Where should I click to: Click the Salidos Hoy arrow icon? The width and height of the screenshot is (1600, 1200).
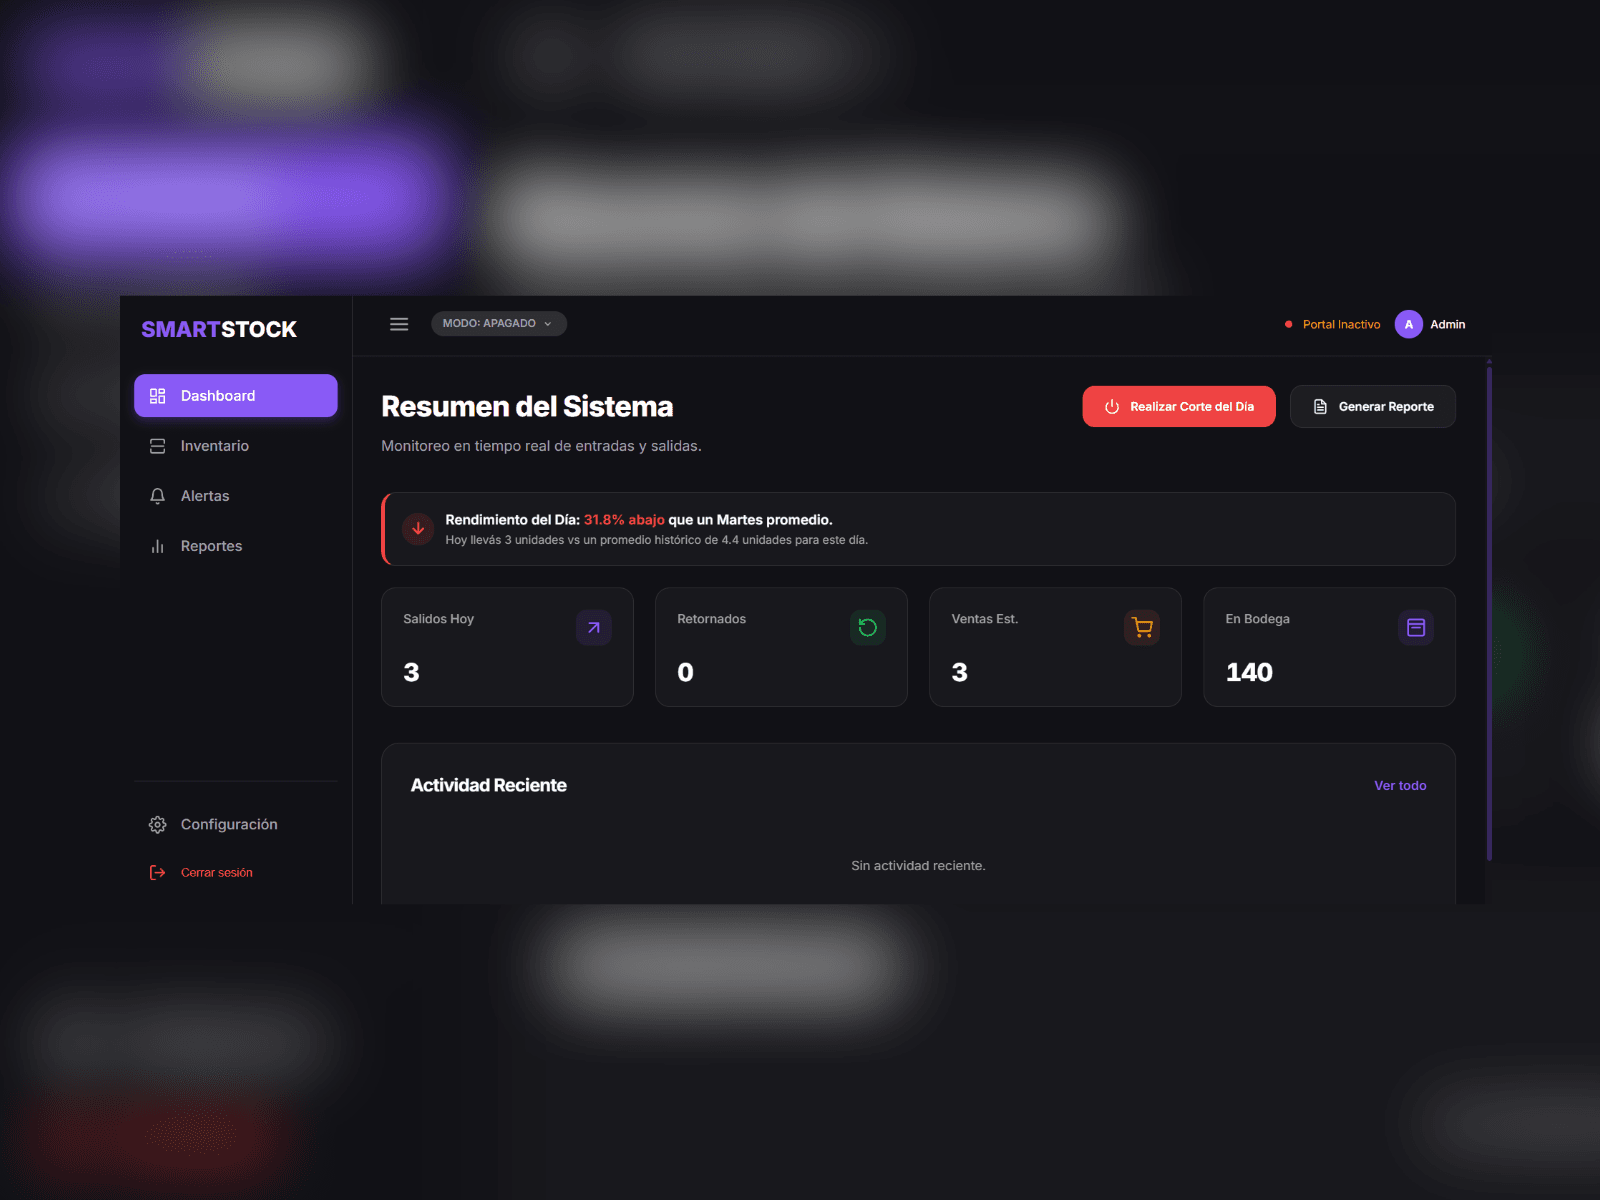coord(594,628)
